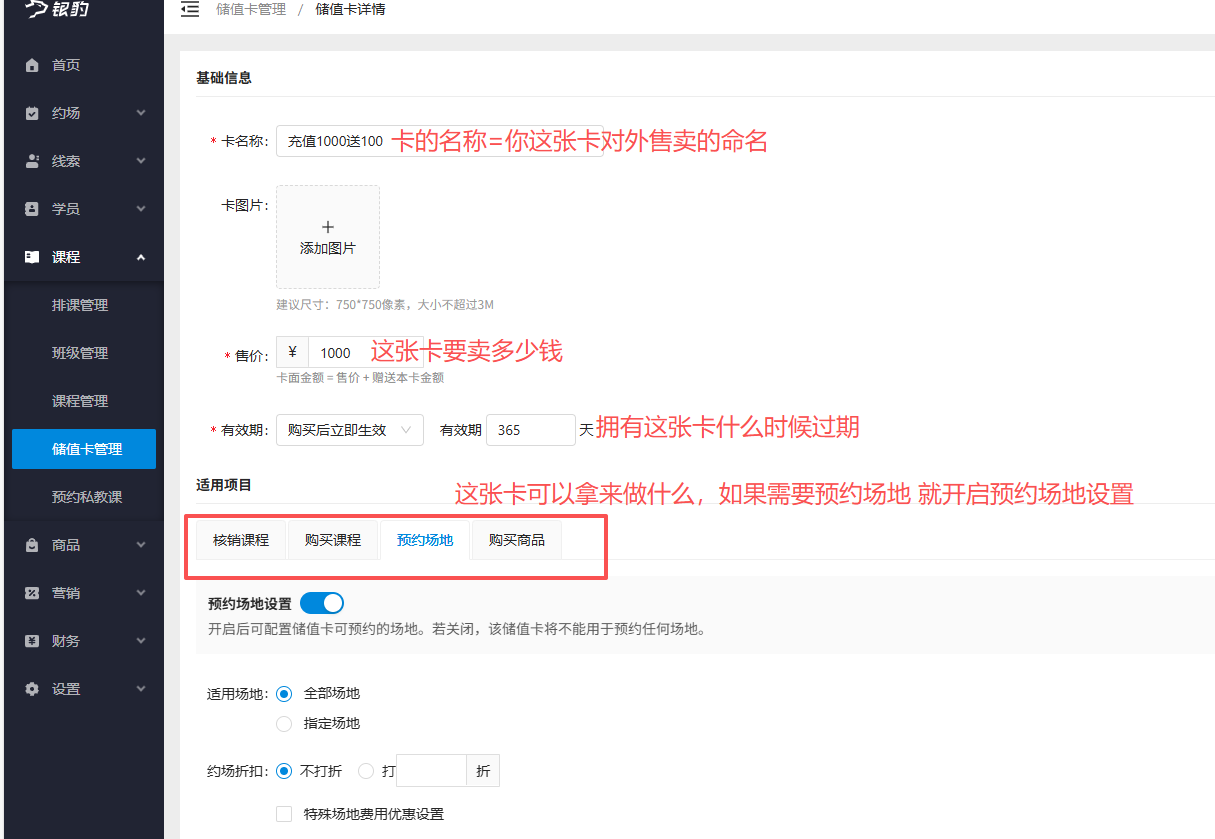Click the 学员 sidebar icon
This screenshot has width=1215, height=839.
coord(33,208)
